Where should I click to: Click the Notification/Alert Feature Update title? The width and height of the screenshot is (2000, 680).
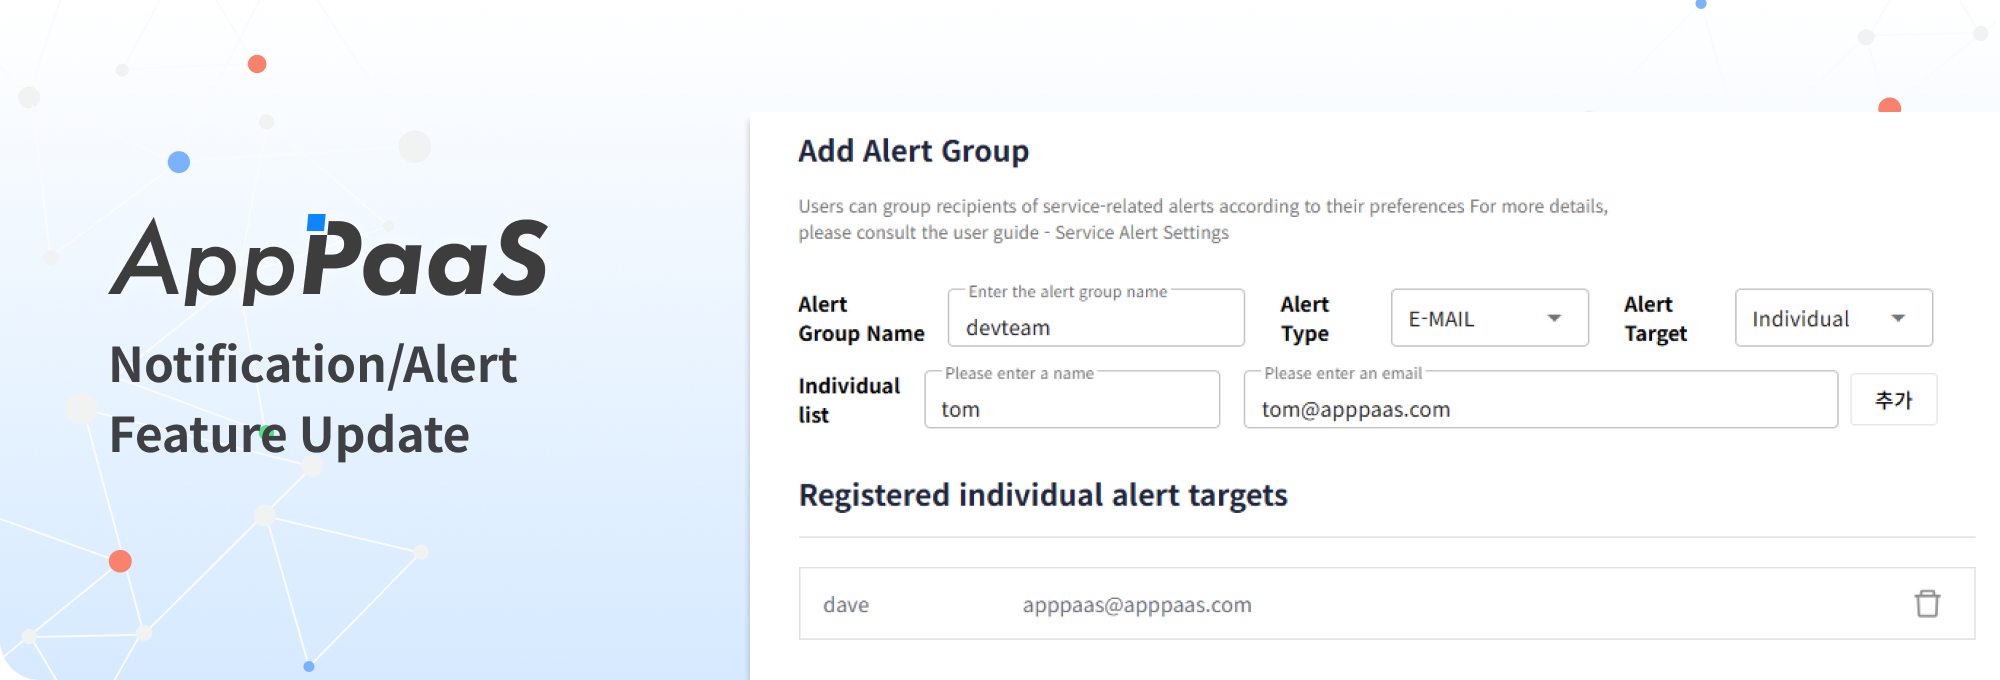[x=313, y=399]
